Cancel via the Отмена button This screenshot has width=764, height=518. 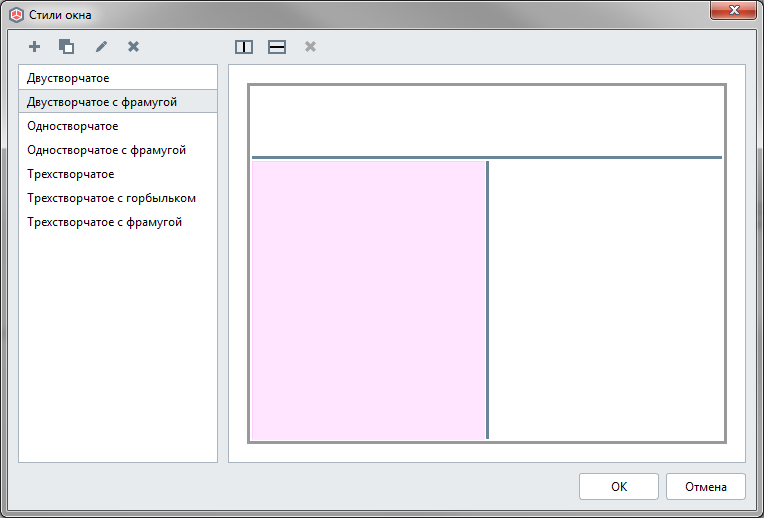pos(706,486)
